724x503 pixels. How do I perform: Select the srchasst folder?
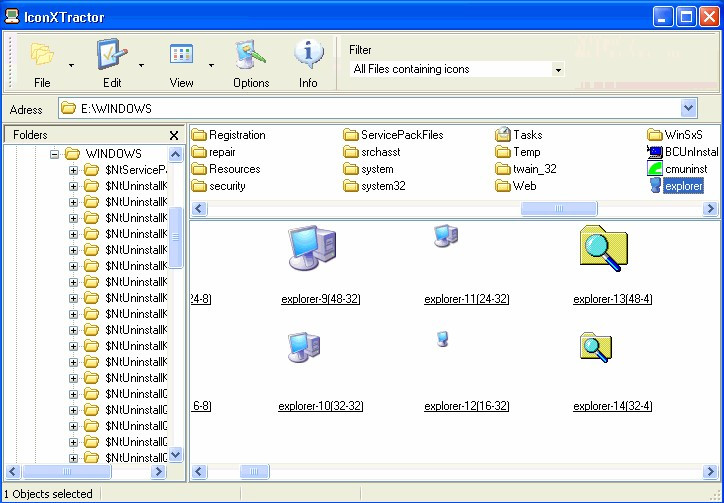[372, 152]
